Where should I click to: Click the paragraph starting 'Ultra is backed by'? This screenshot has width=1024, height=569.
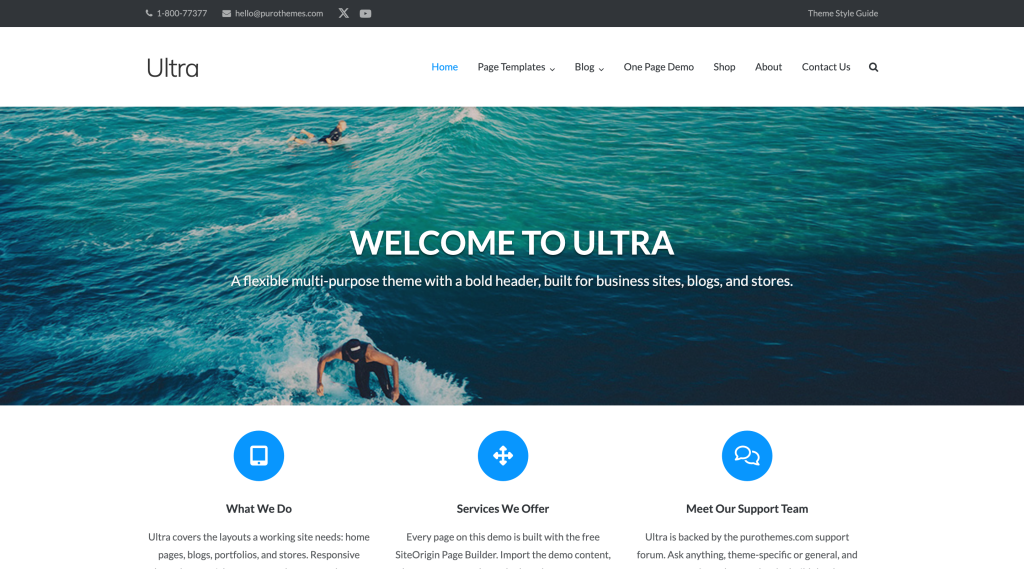click(747, 549)
